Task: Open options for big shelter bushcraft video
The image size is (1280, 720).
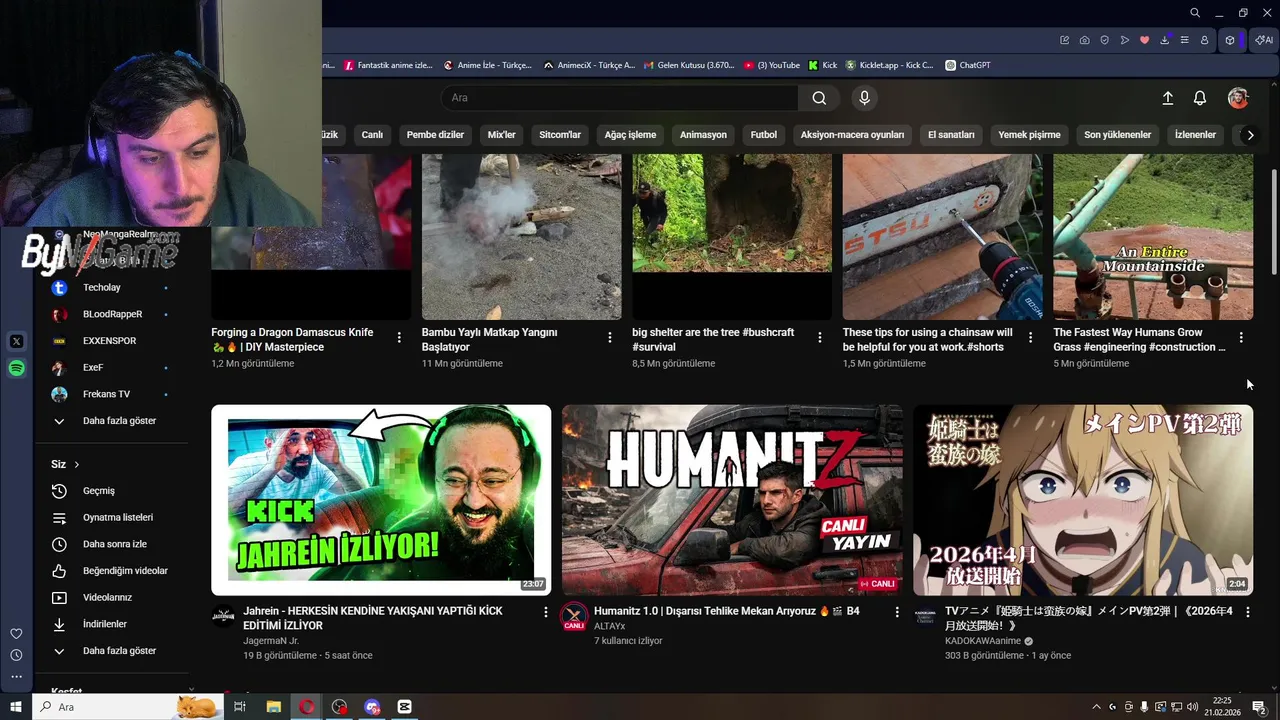Action: coord(820,338)
